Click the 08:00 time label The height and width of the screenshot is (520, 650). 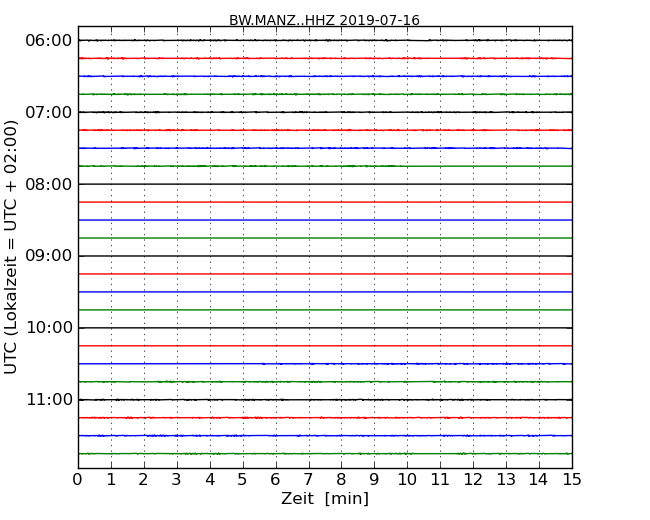point(49,185)
